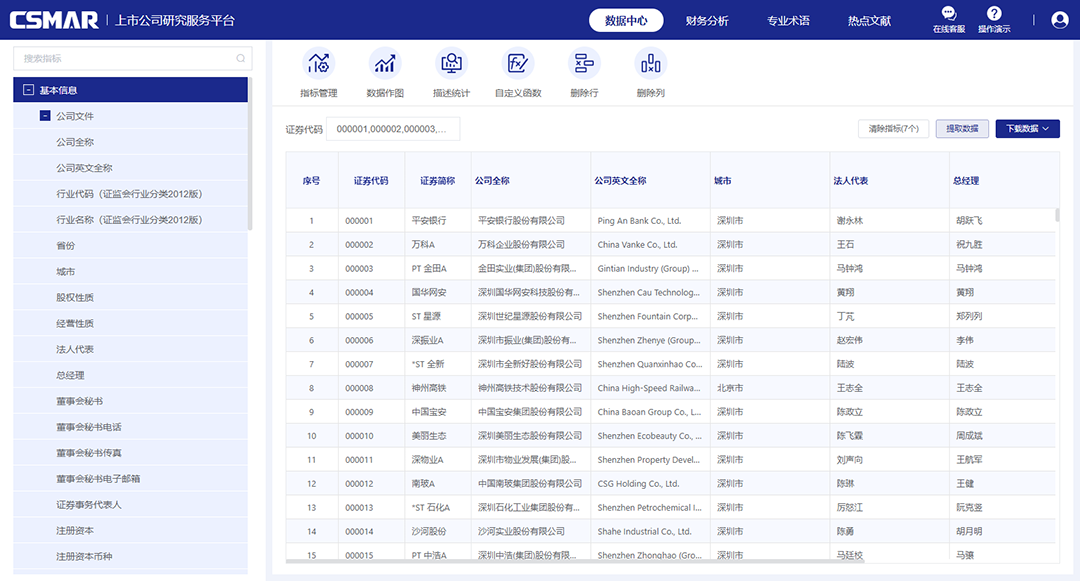The image size is (1080, 581).
Task: Open 在线客服 online customer service
Action: tap(948, 20)
